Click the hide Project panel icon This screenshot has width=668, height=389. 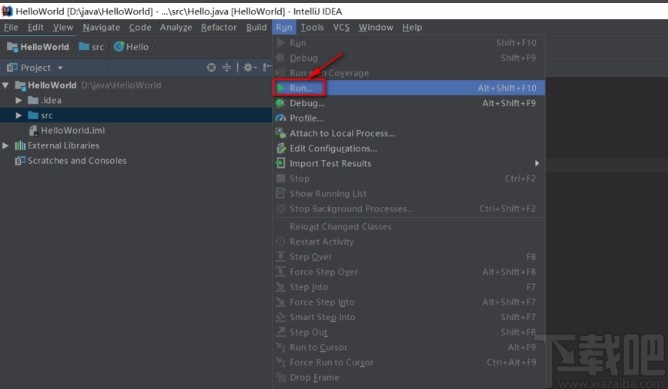[267, 67]
